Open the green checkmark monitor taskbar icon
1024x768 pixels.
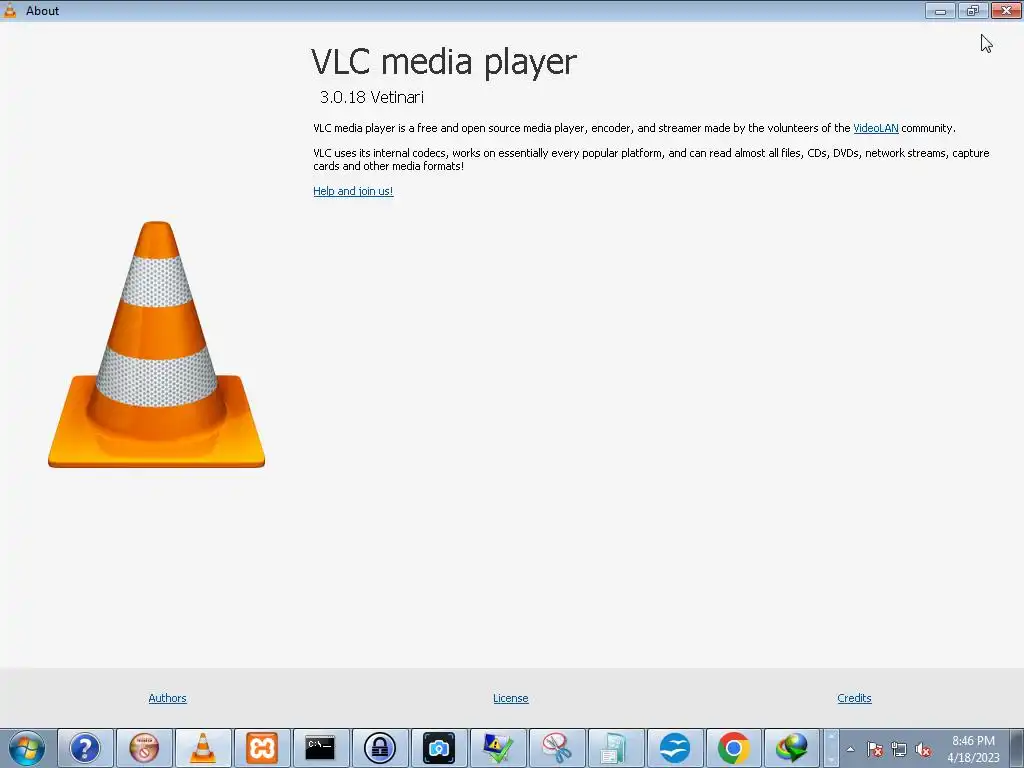(x=498, y=748)
